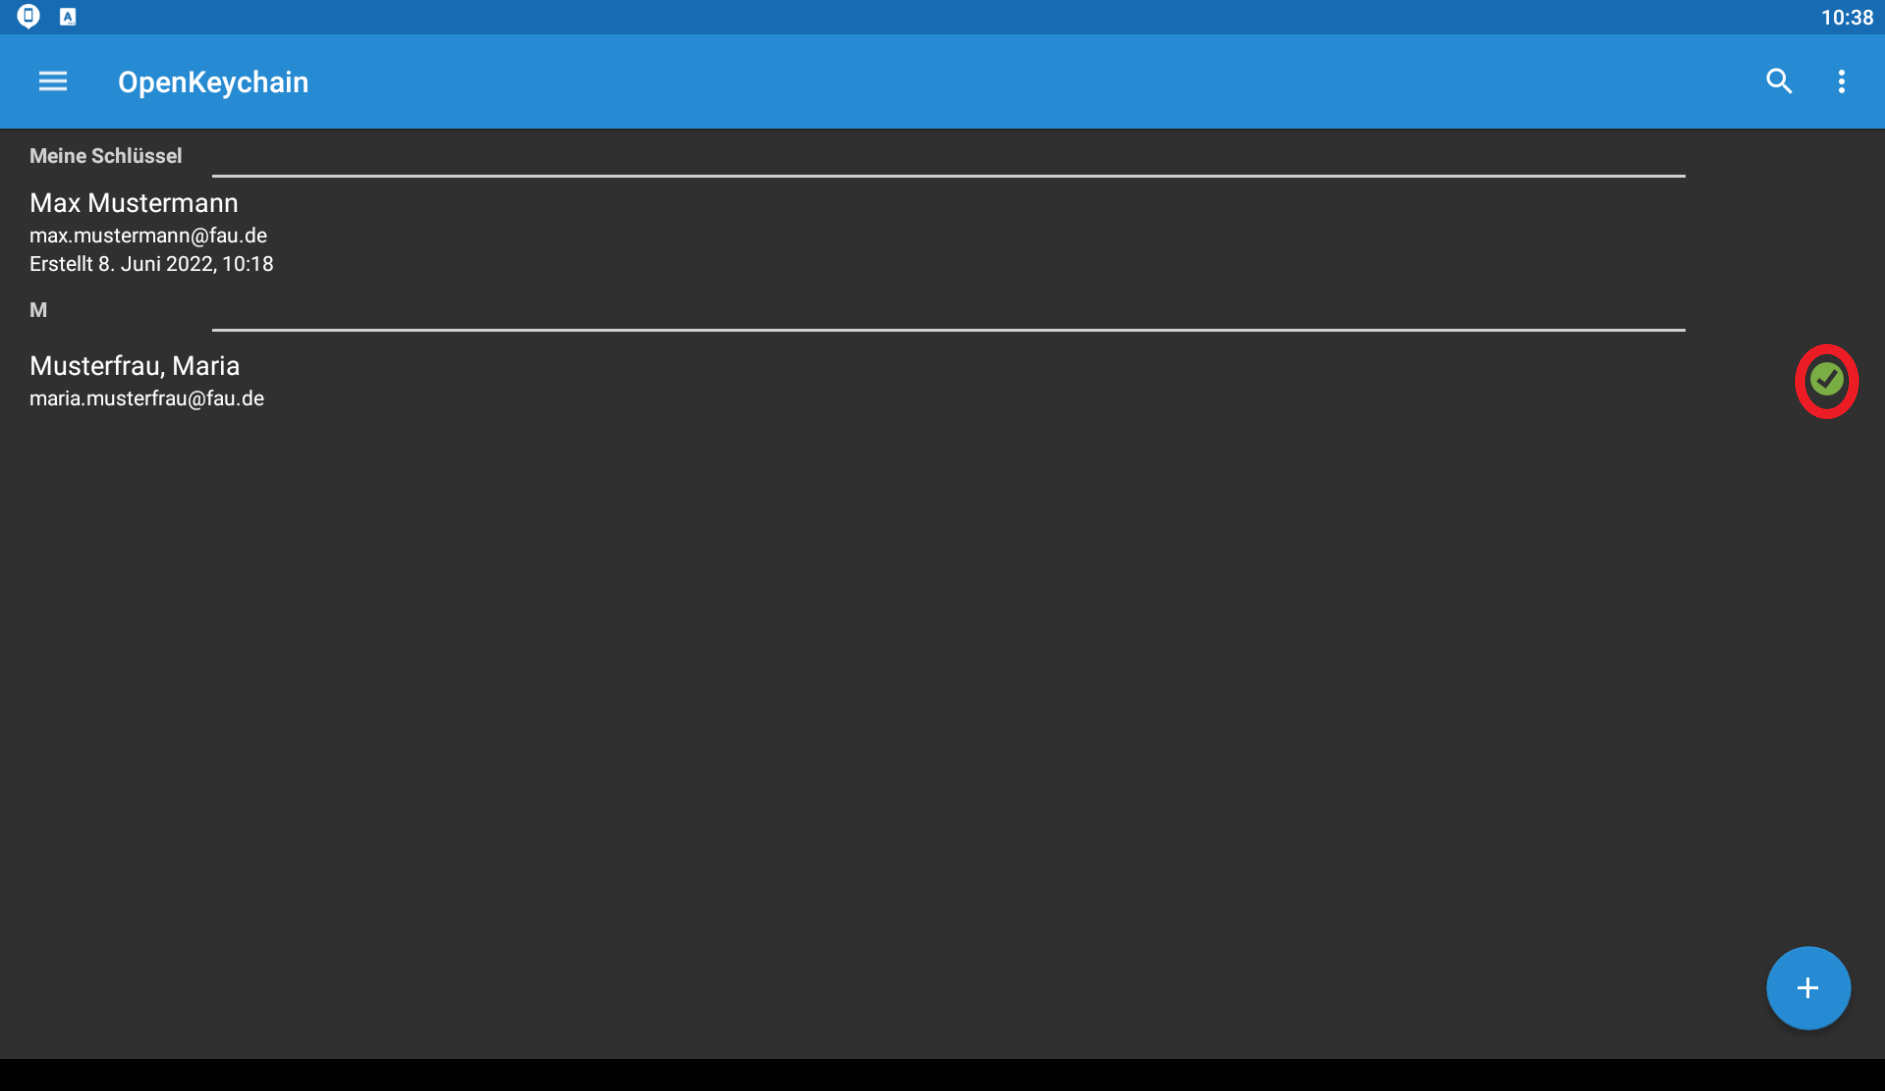Click the OpenKeychain app title

(x=213, y=82)
